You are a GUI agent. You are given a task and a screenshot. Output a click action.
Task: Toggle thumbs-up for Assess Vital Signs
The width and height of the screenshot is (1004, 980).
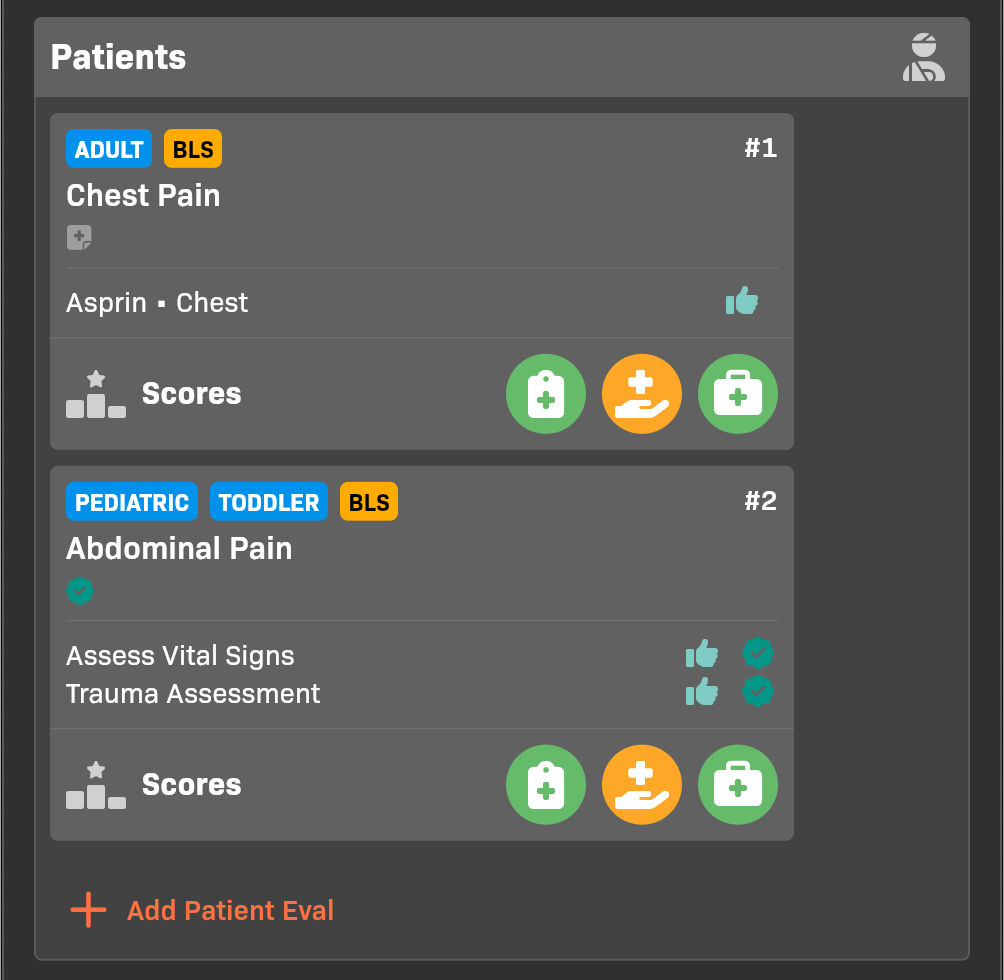(702, 654)
